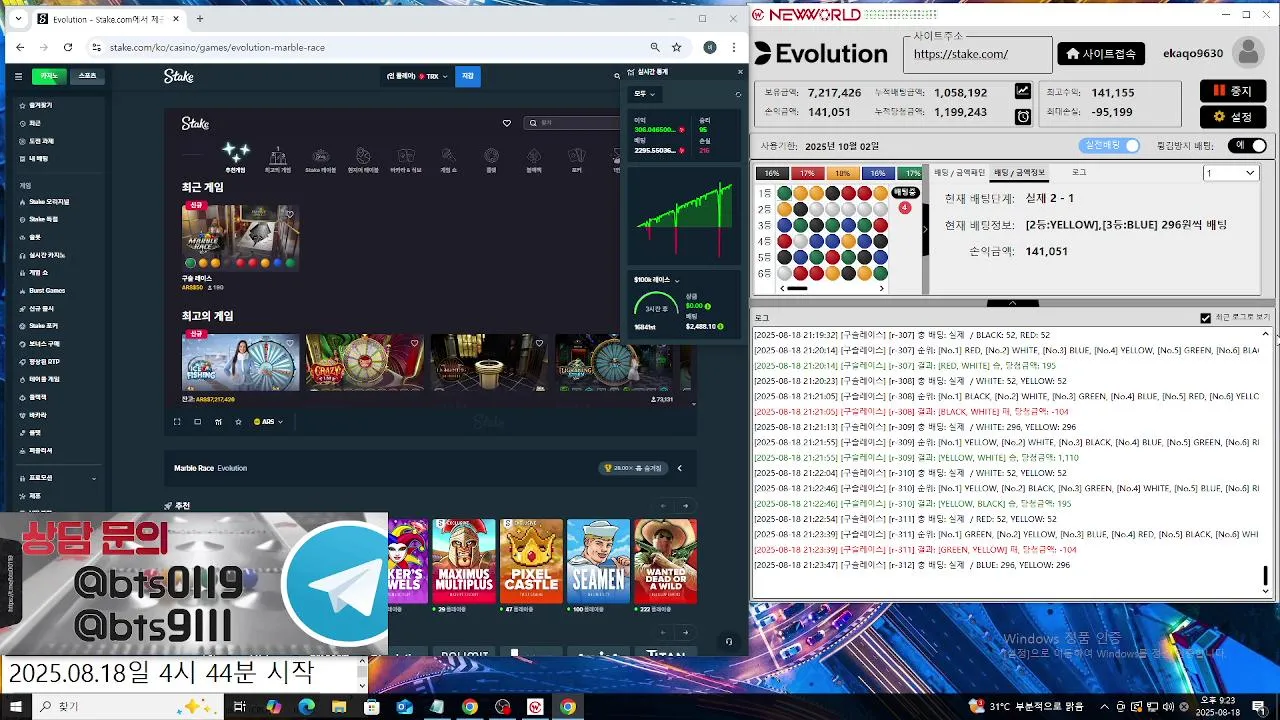Switch to the 로그 tab

click(x=1079, y=173)
